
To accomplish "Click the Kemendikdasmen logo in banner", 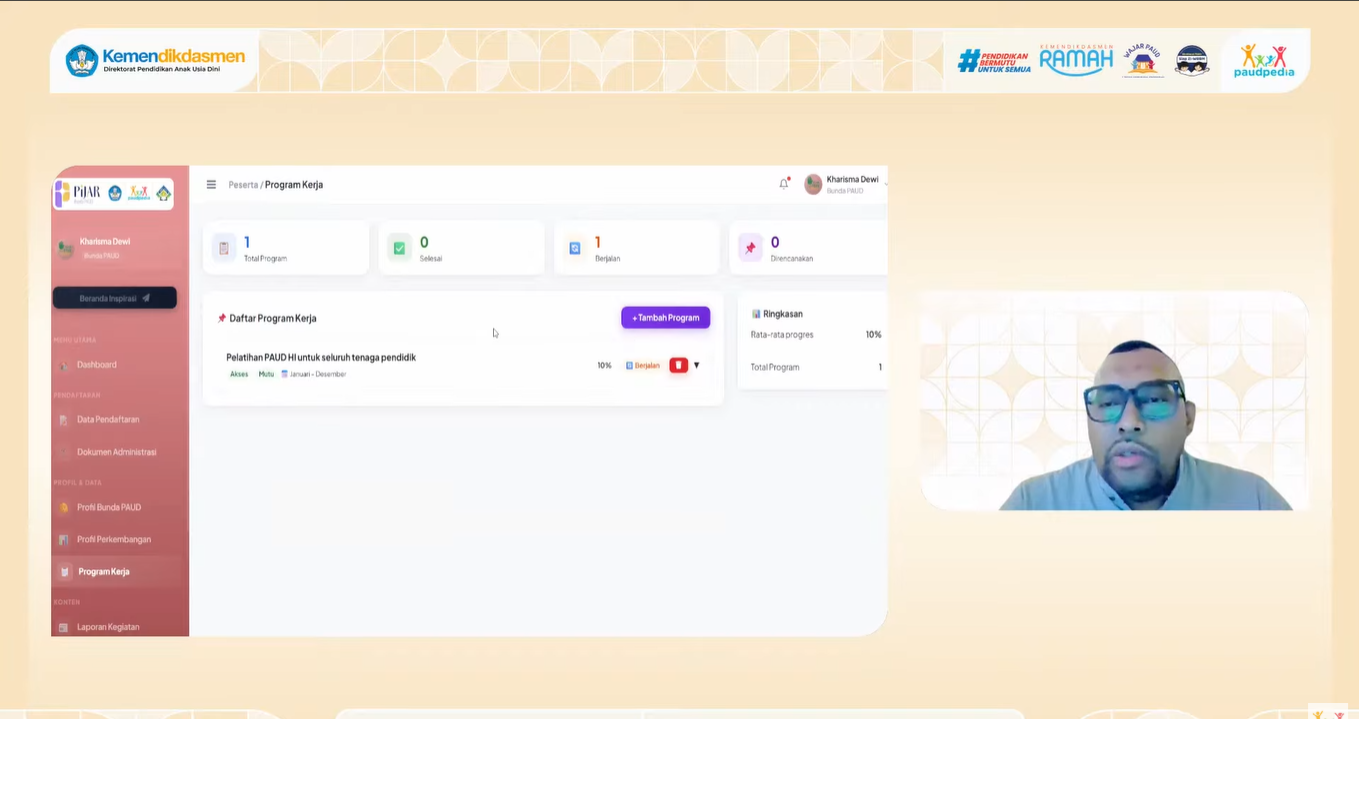I will click(155, 60).
